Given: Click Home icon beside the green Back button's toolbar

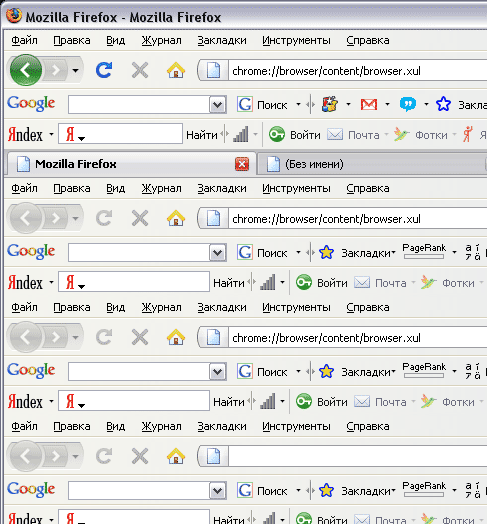Looking at the screenshot, I should [x=176, y=70].
